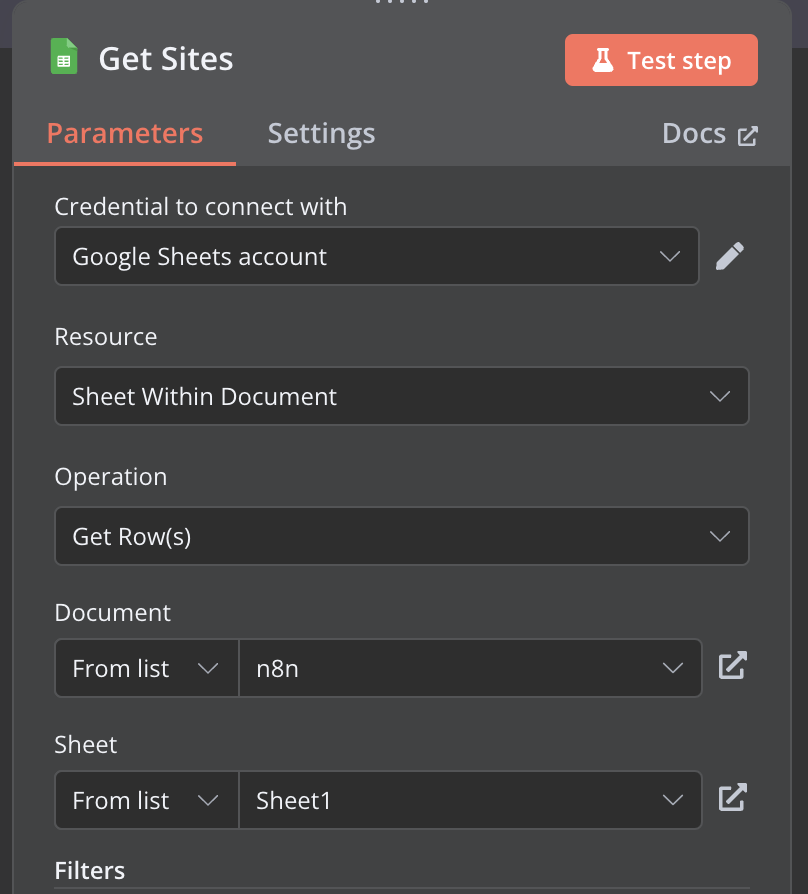Click the external link icon beside Docs
Viewport: 808px width, 894px height.
coord(748,136)
